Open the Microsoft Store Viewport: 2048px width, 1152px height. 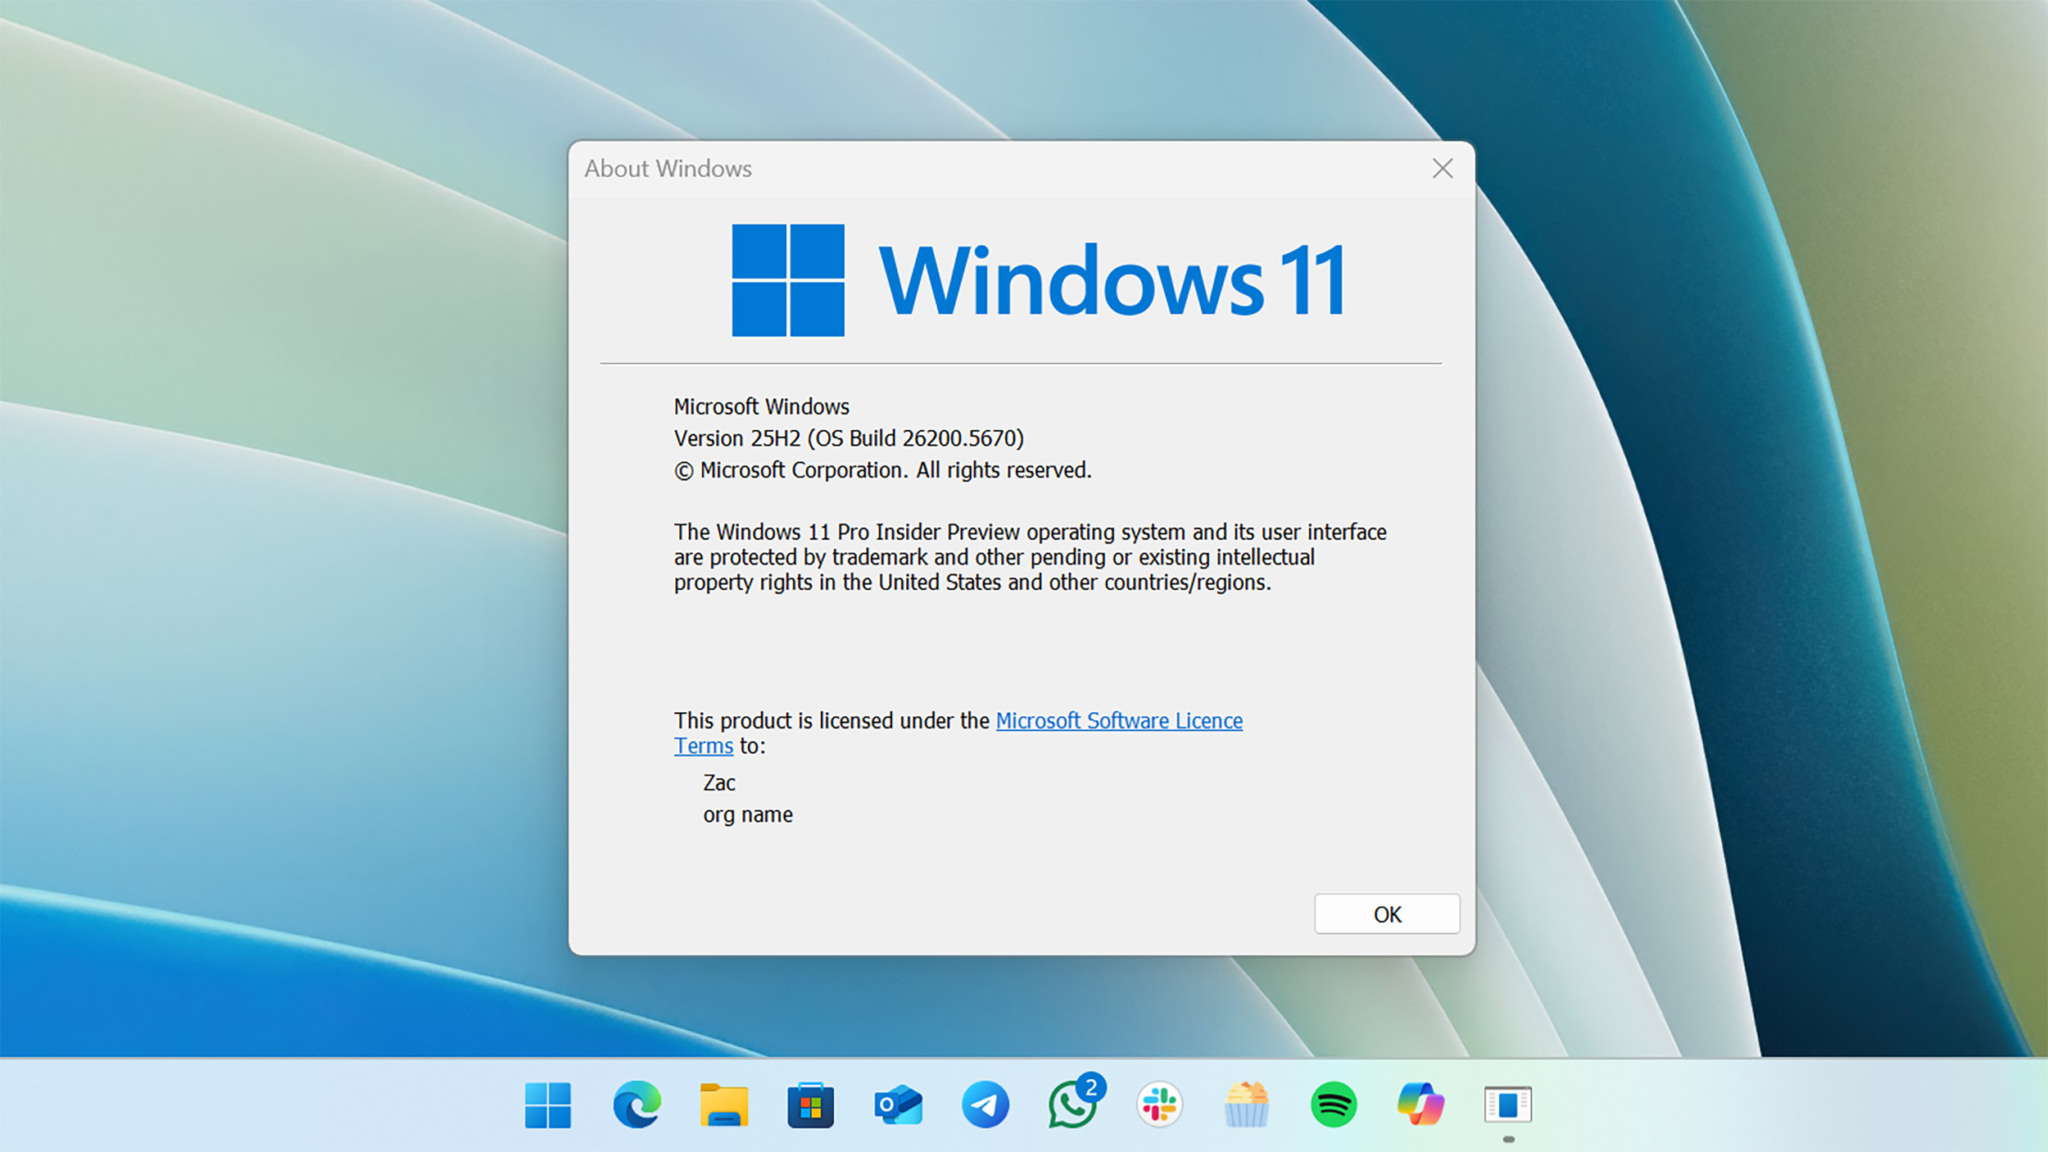810,1105
